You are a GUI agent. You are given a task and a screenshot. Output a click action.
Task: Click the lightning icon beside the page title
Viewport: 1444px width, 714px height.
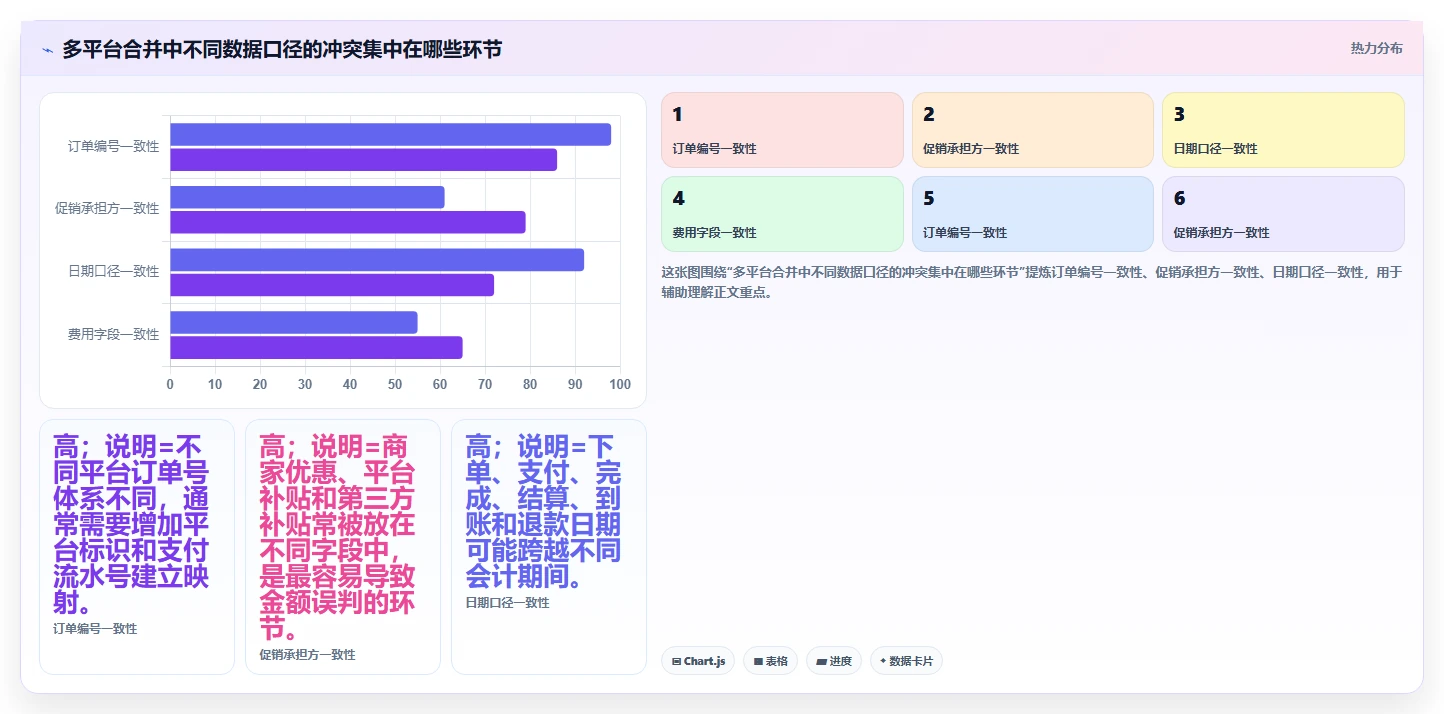[48, 50]
